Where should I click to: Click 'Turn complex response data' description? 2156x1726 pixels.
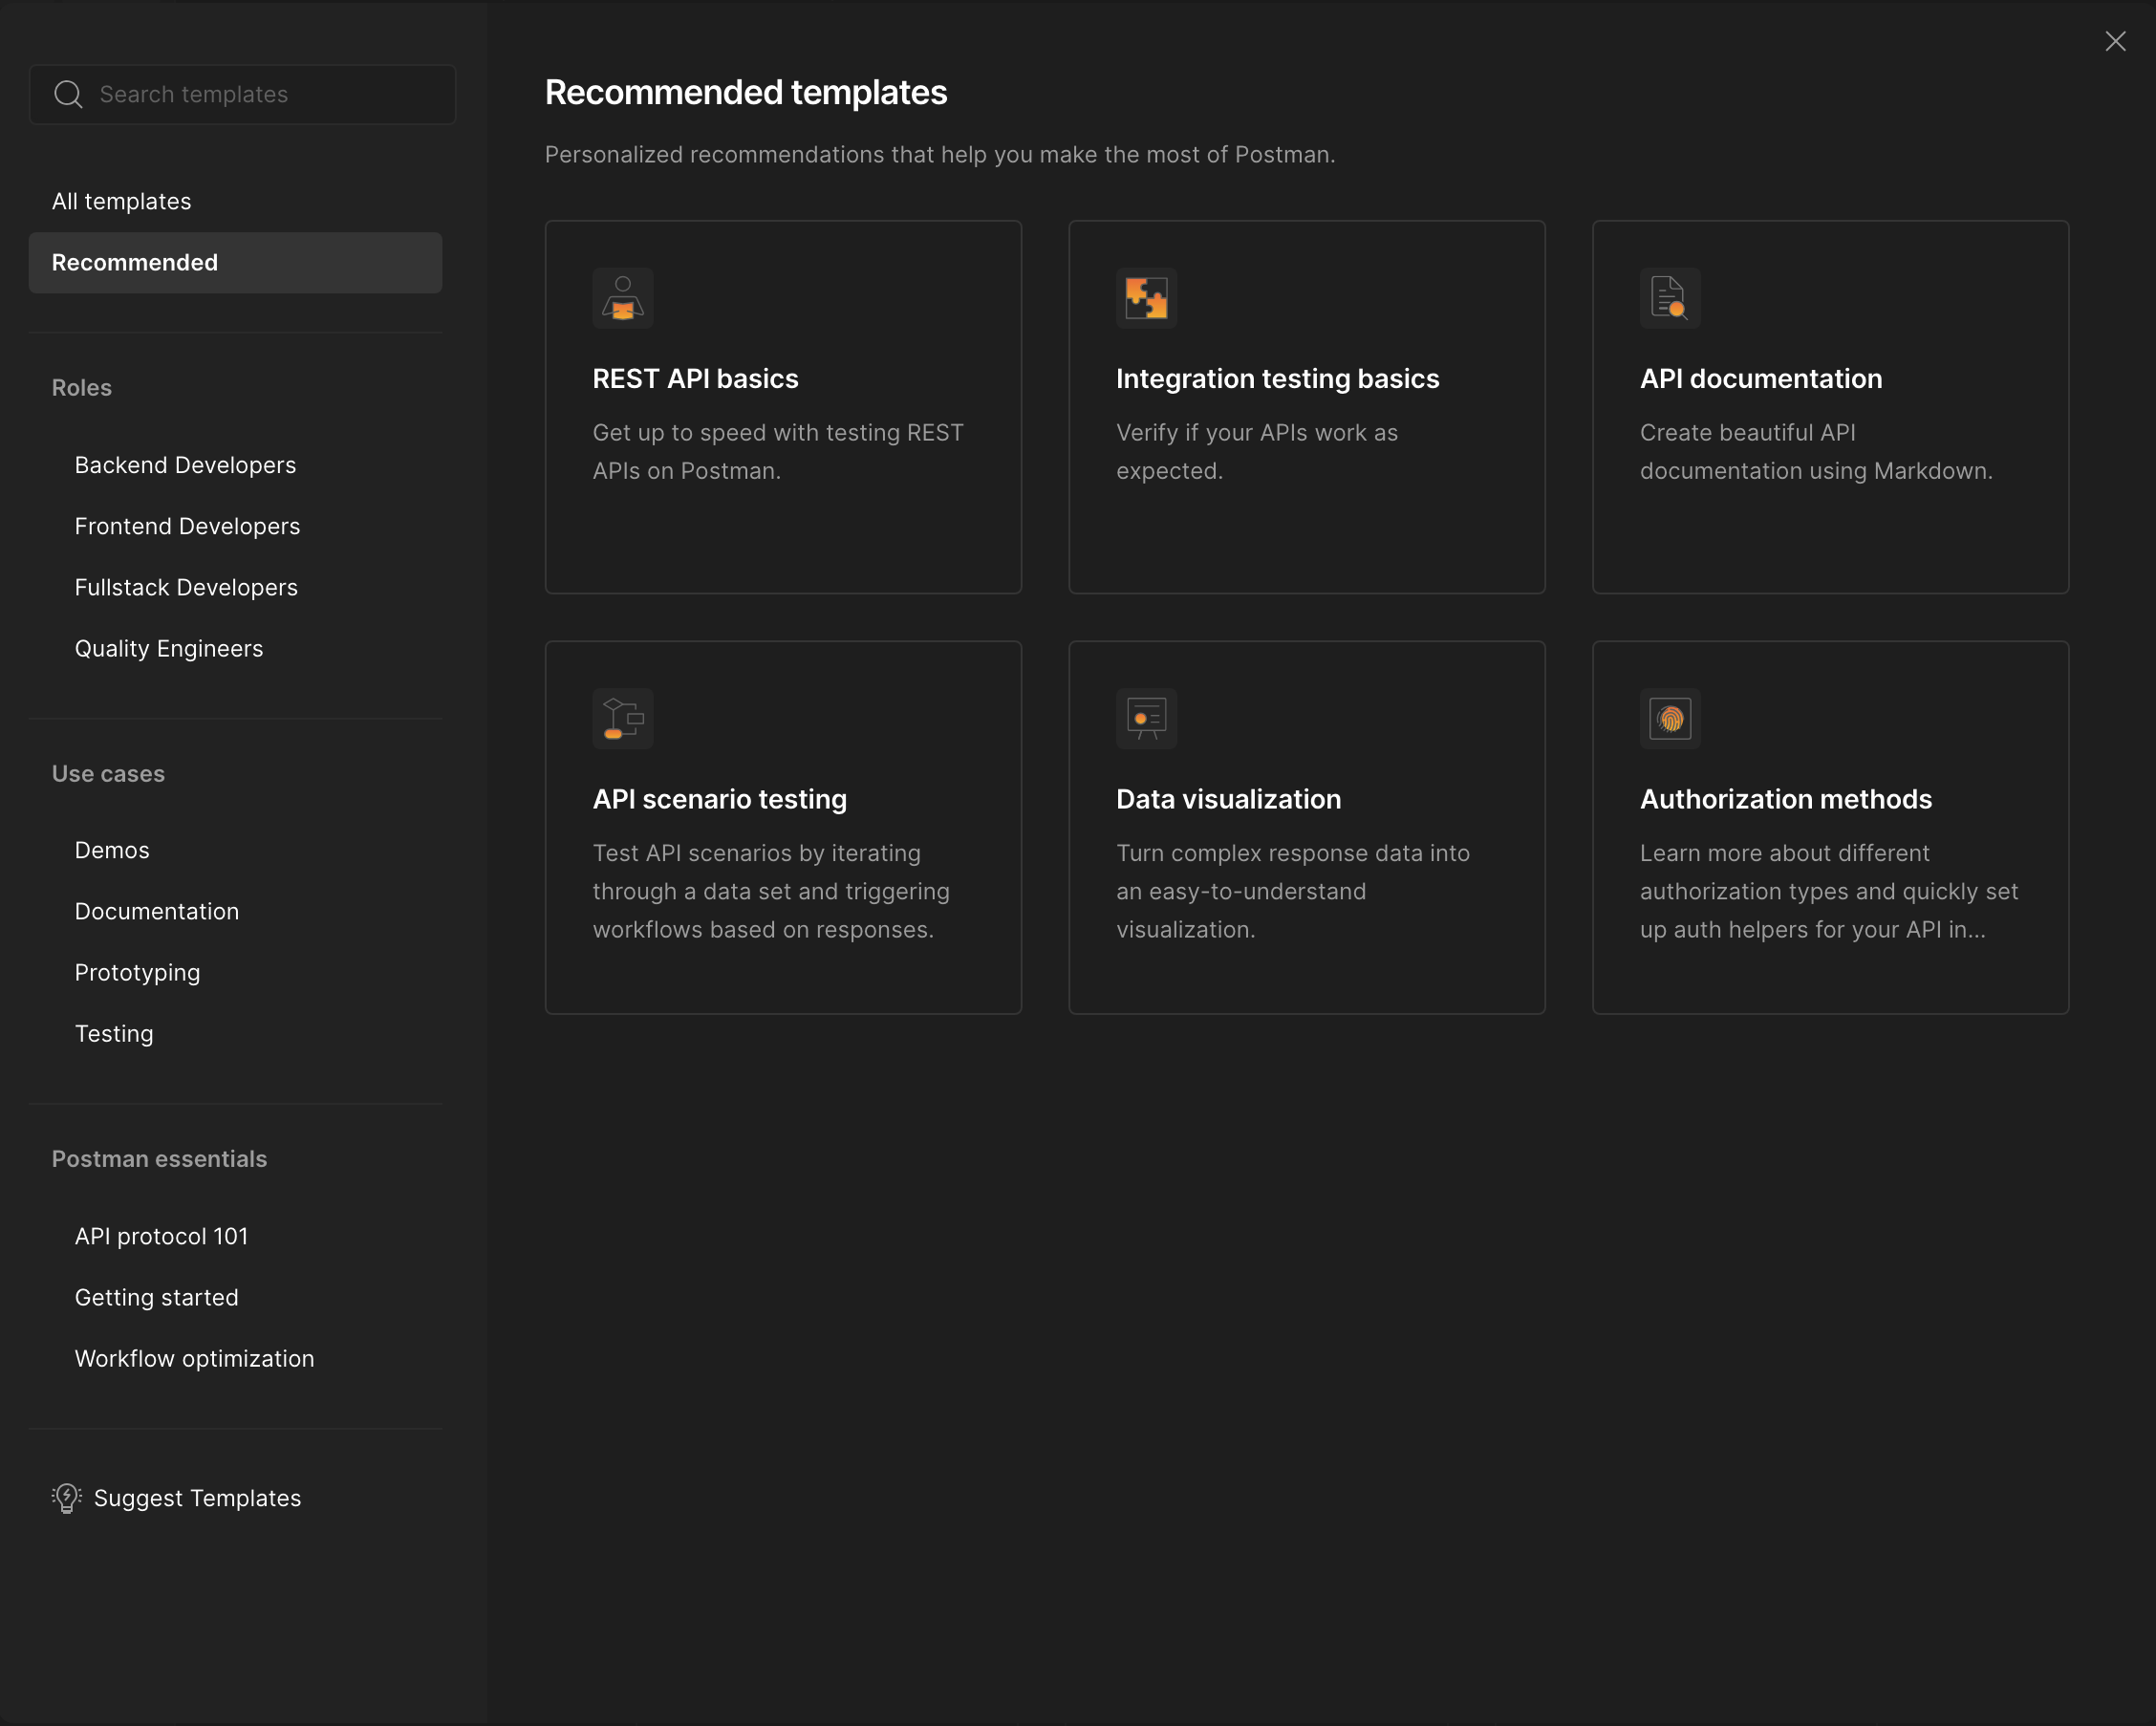[1293, 891]
